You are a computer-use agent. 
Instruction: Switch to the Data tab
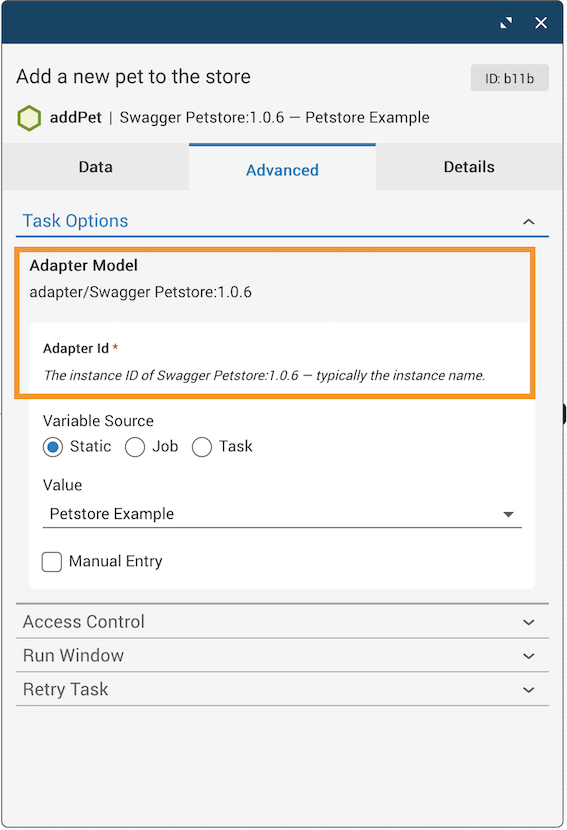click(x=95, y=167)
